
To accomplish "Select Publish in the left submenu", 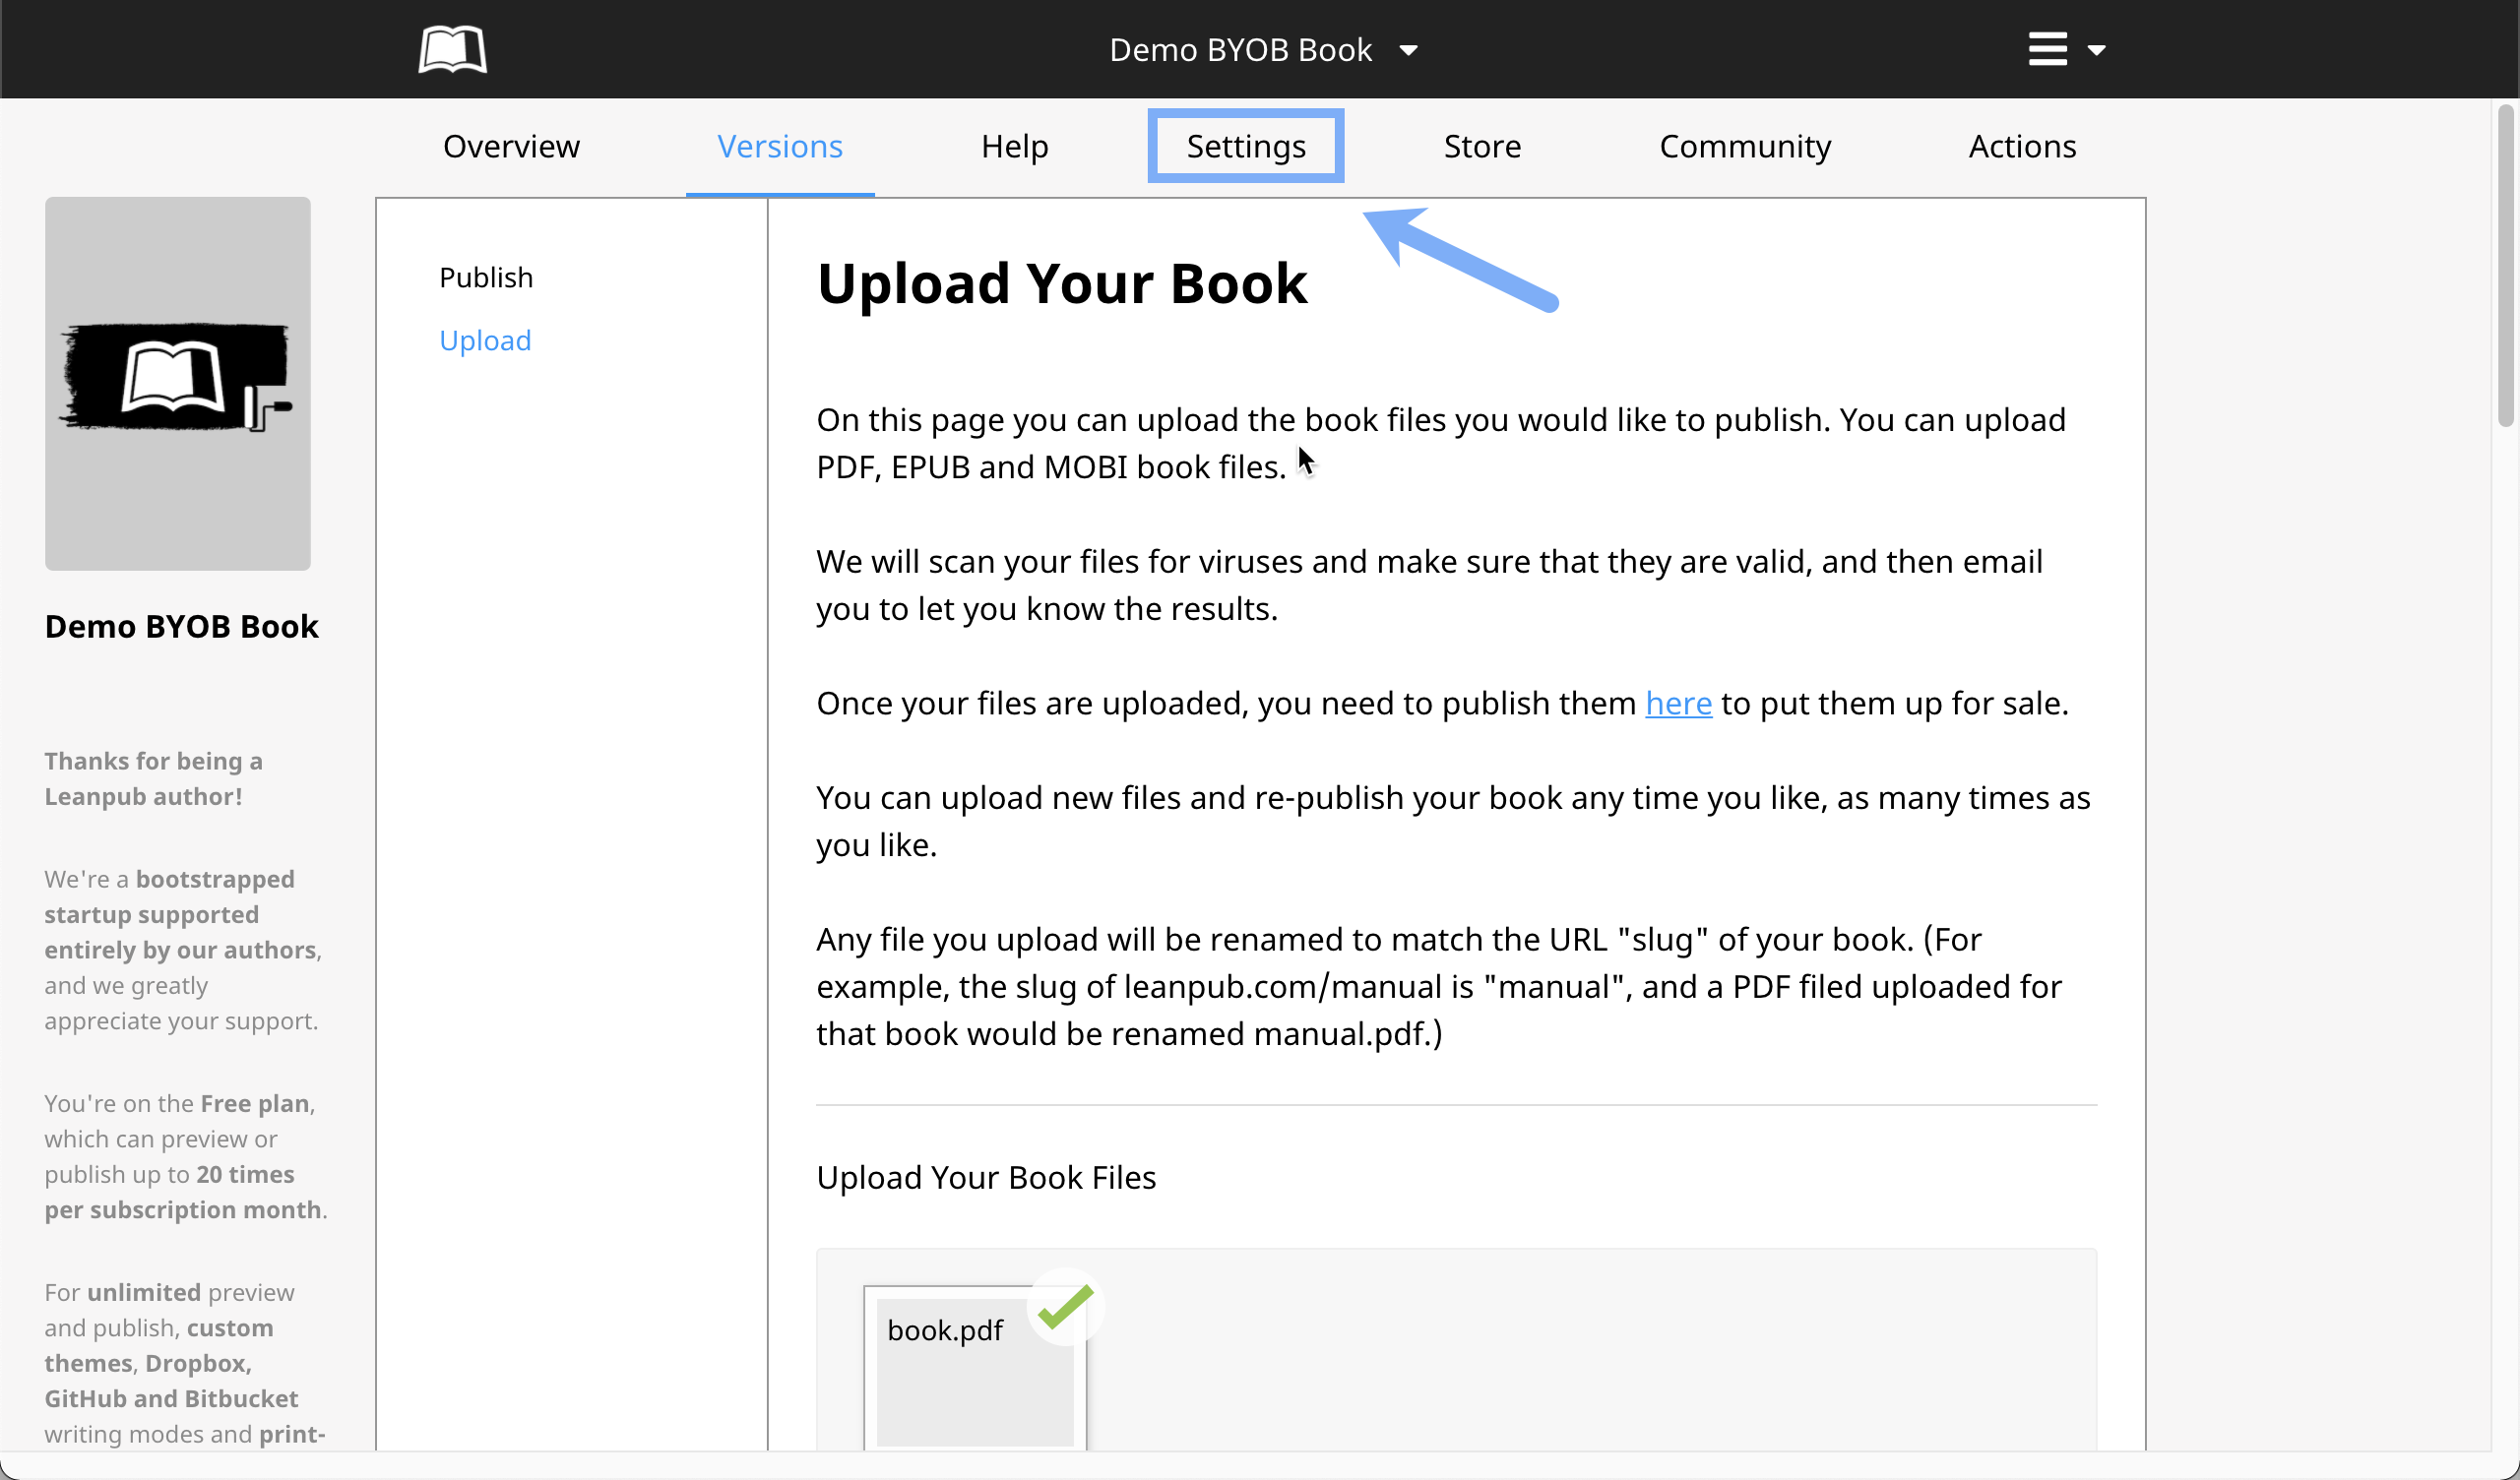I will [486, 277].
